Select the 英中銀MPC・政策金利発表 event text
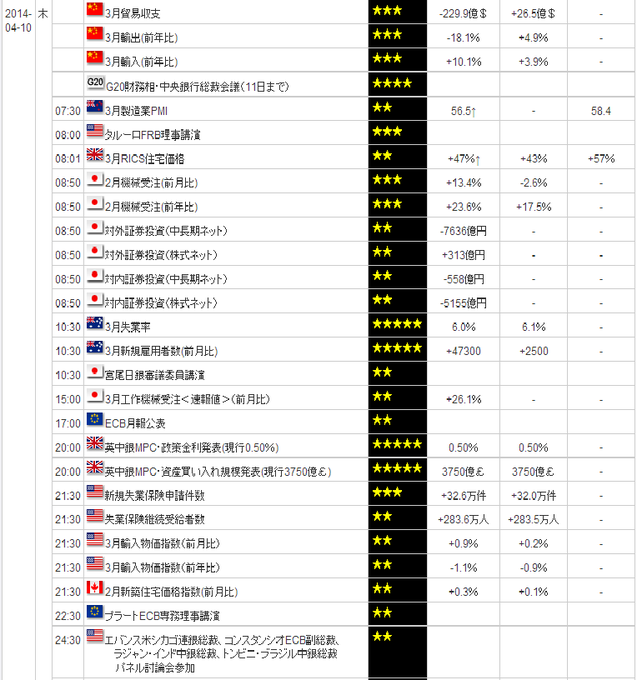This screenshot has height=680, width=637. coord(192,448)
